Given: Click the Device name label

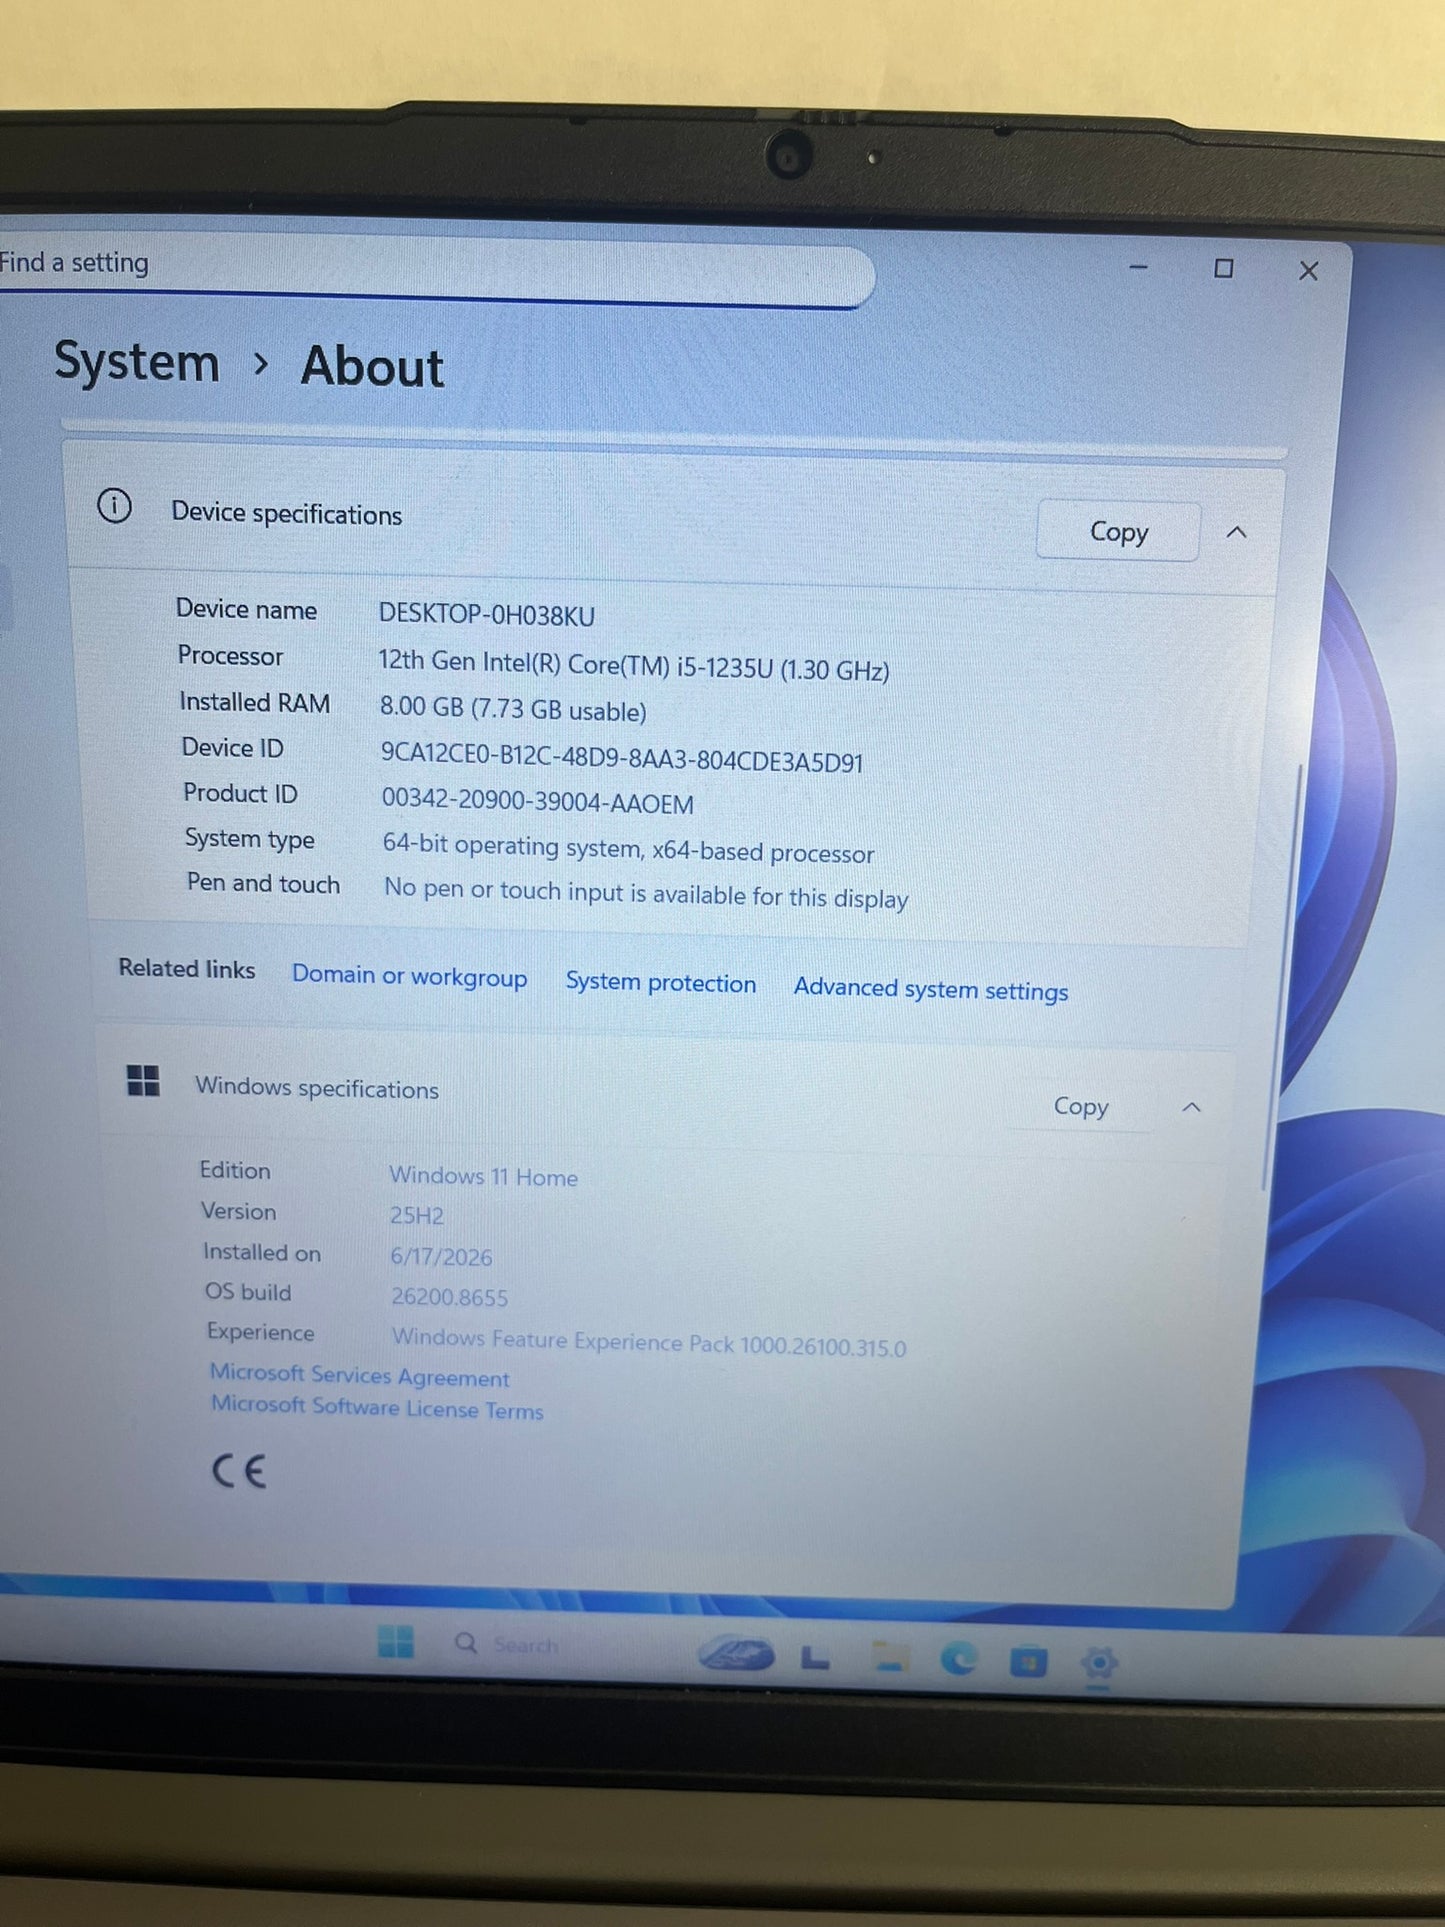Looking at the screenshot, I should [247, 609].
